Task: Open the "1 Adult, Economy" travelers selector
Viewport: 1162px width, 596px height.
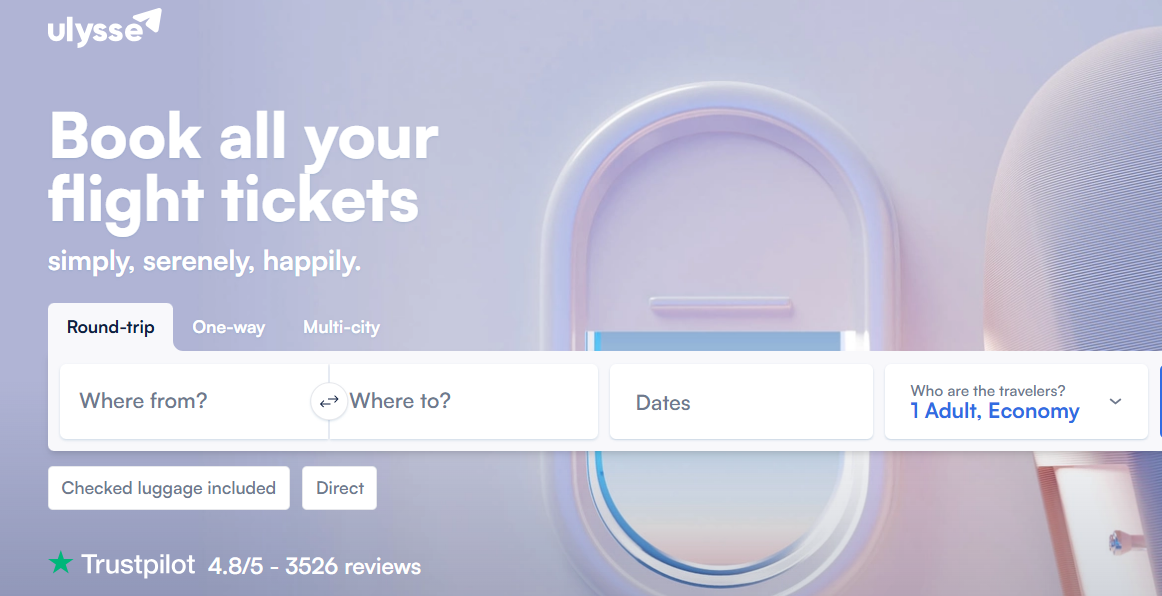Action: click(x=995, y=402)
